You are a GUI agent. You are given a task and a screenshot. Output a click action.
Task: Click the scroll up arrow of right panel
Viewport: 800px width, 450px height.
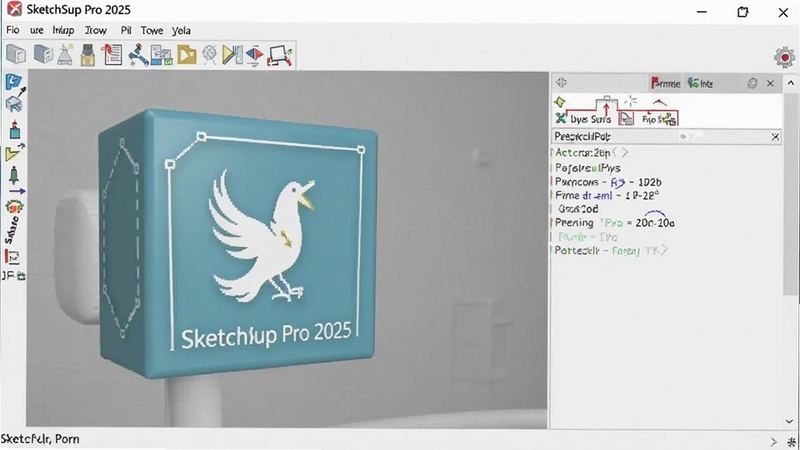point(790,82)
